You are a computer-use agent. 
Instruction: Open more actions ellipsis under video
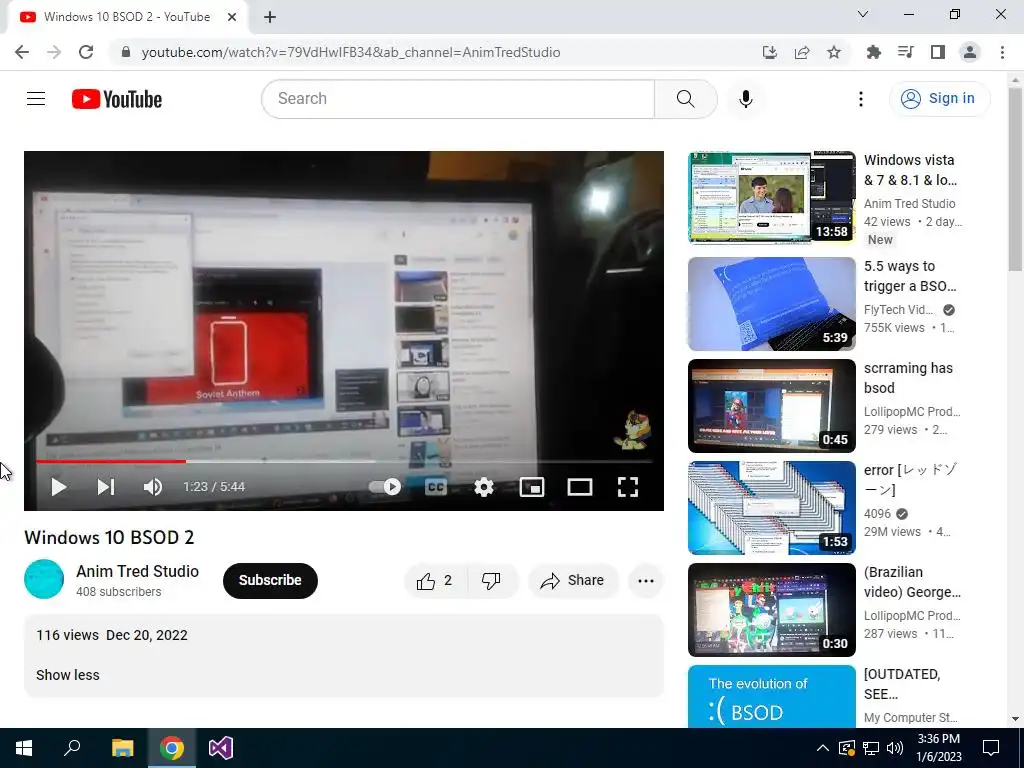pos(646,581)
